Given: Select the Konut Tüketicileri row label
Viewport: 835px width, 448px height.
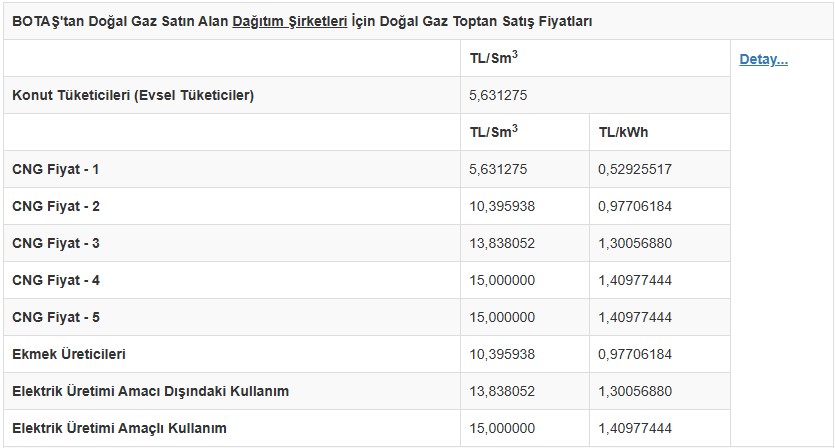Looking at the screenshot, I should tap(133, 95).
